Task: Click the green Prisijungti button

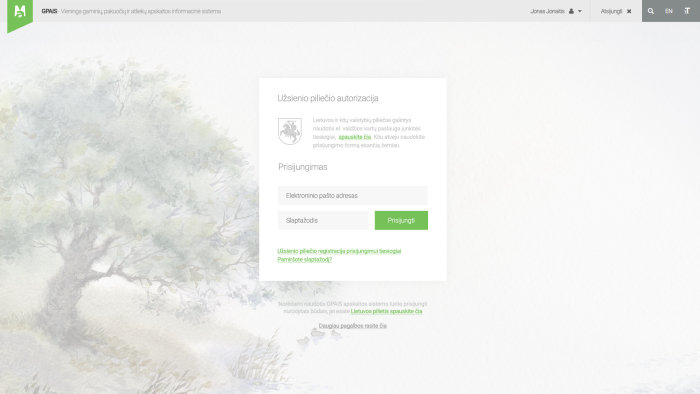Action: coord(401,220)
